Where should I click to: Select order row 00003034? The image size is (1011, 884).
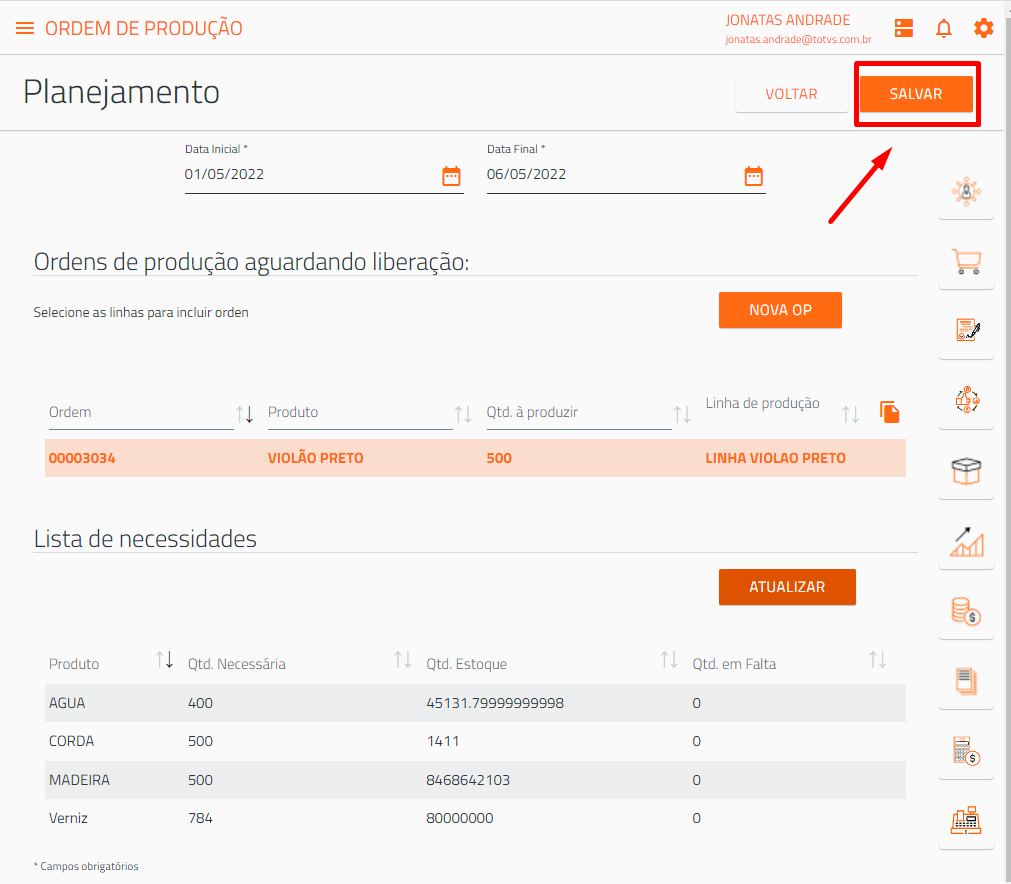pos(475,458)
